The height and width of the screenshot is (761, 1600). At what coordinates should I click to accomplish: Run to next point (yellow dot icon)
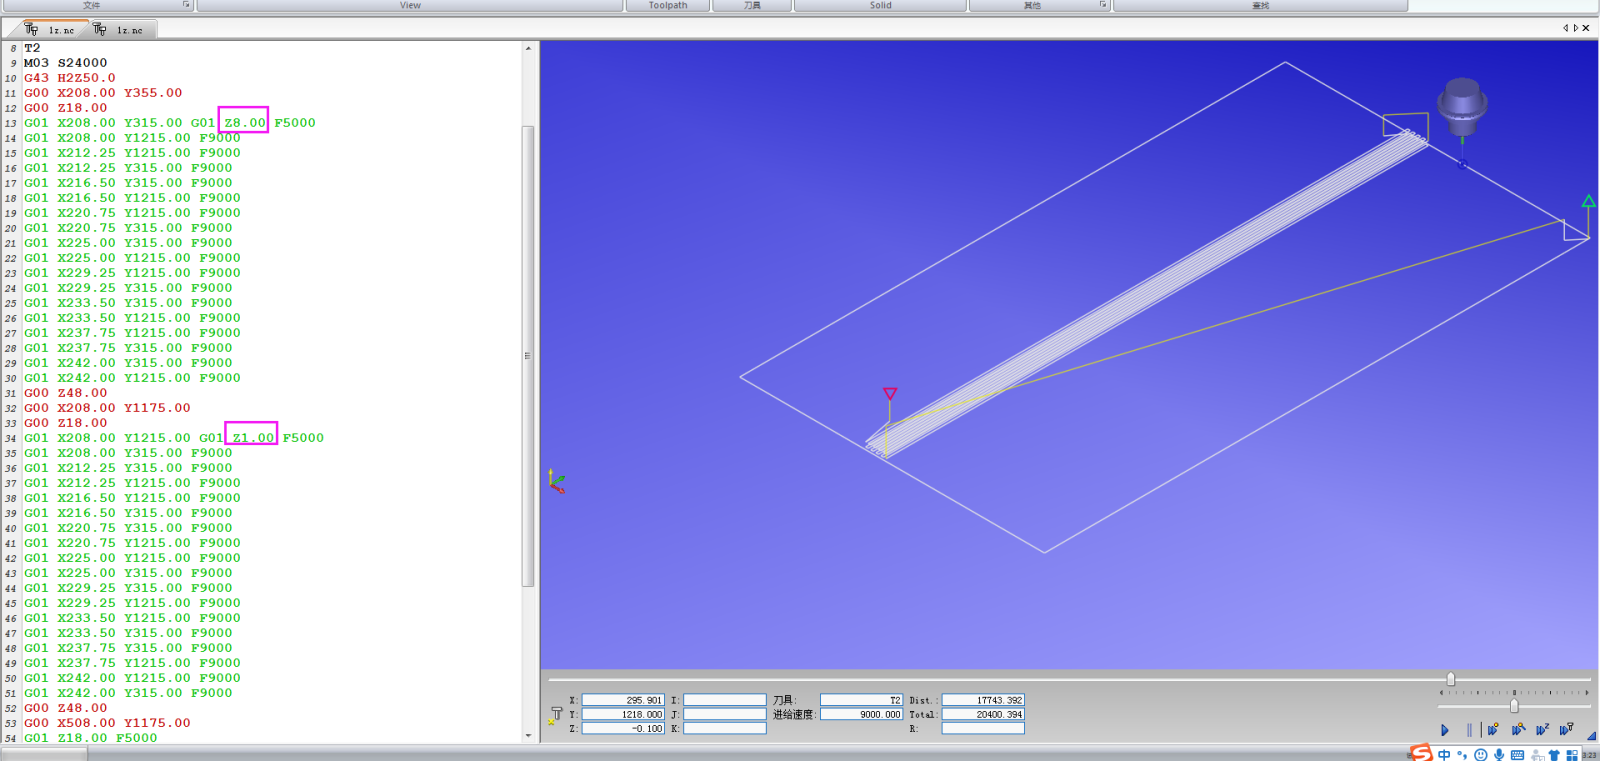tap(1493, 730)
